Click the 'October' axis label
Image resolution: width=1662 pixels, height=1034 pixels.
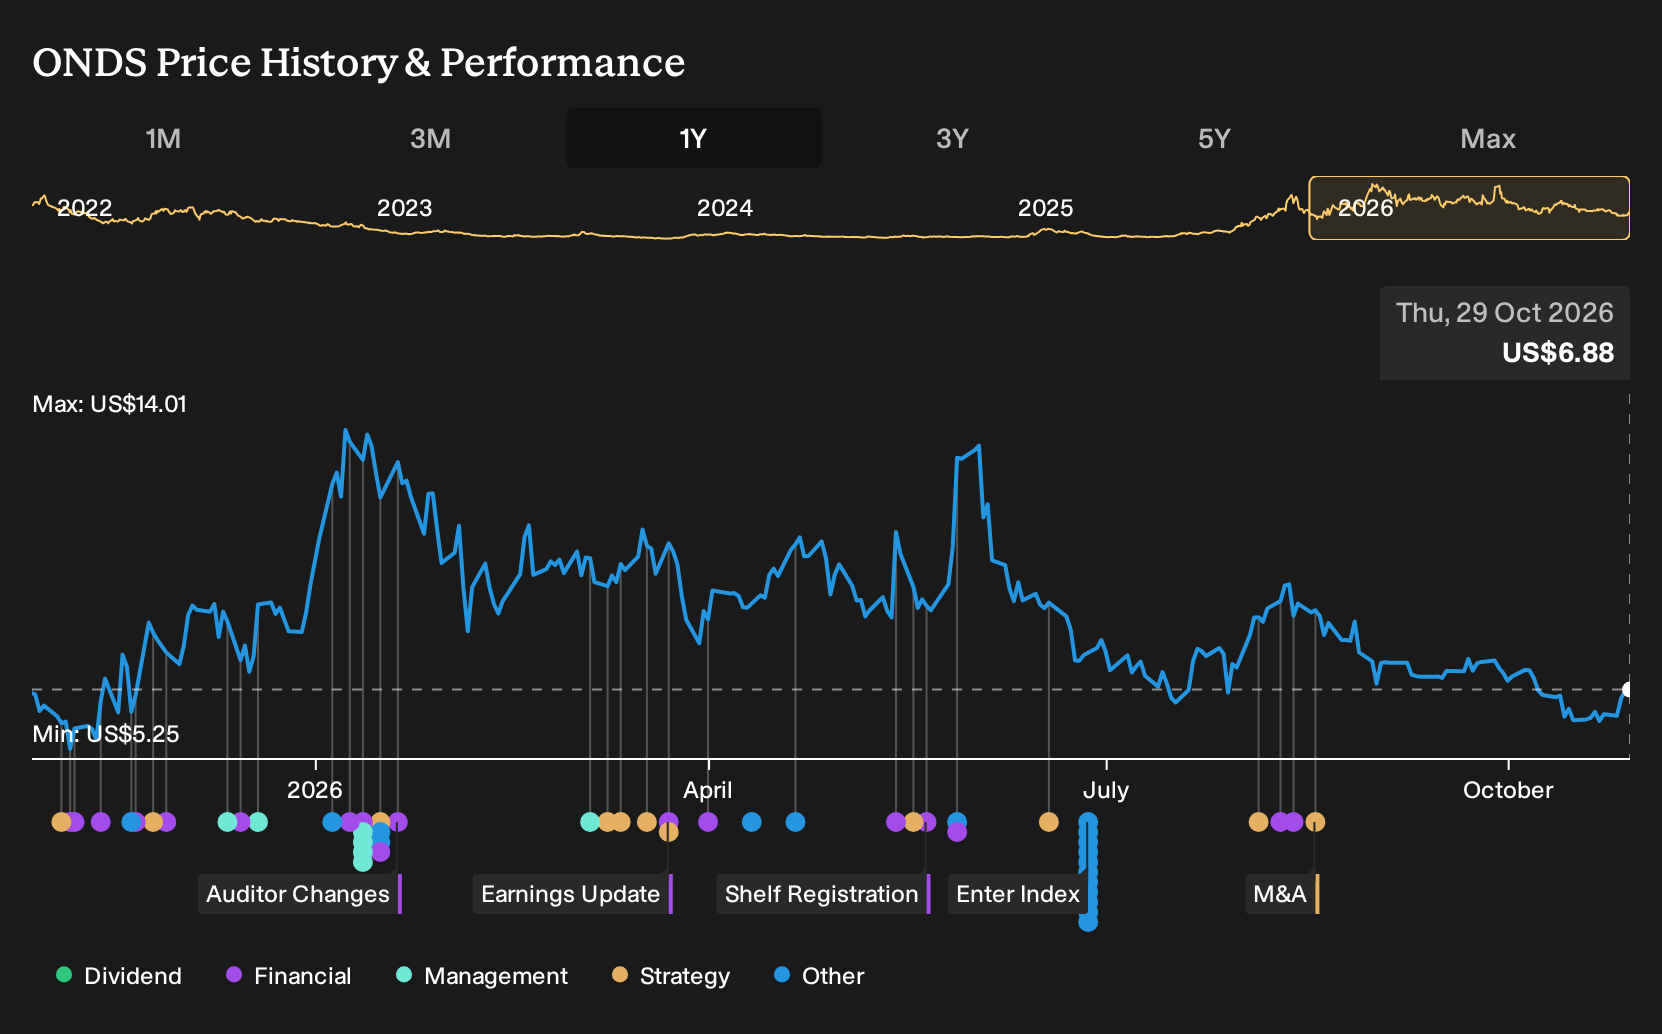point(1508,790)
